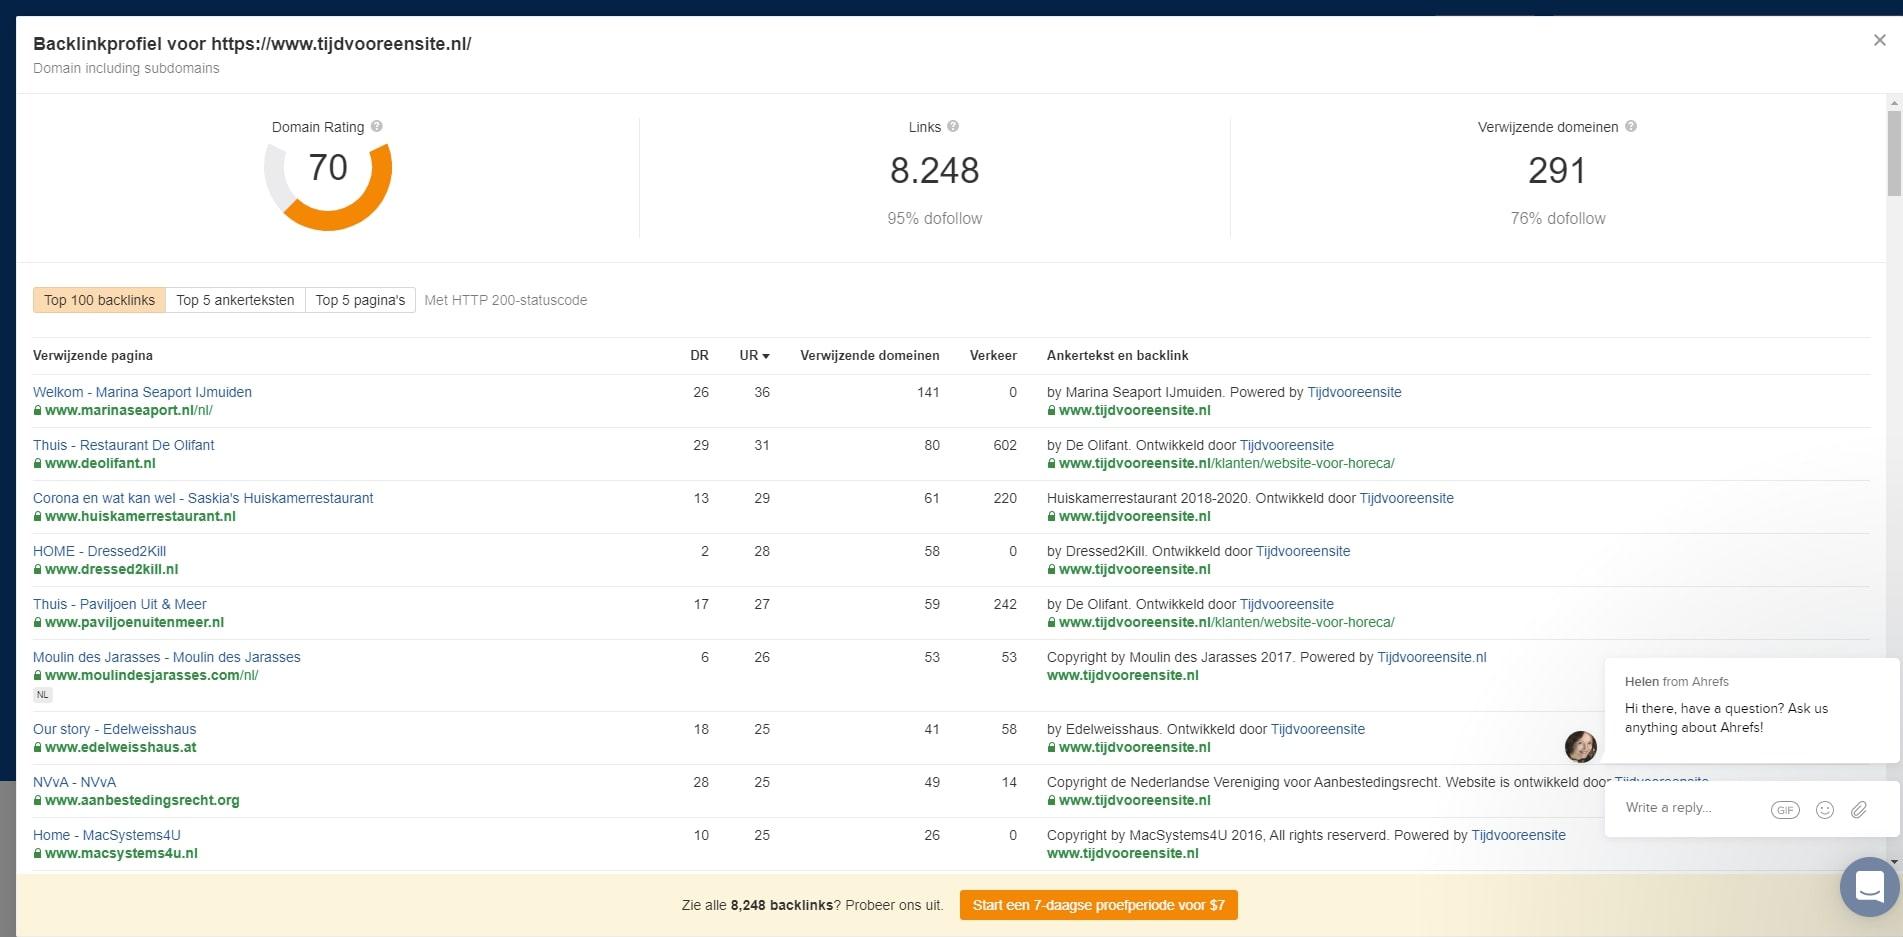
Task: Select the Top 100 backlinks tab
Action: [x=99, y=300]
